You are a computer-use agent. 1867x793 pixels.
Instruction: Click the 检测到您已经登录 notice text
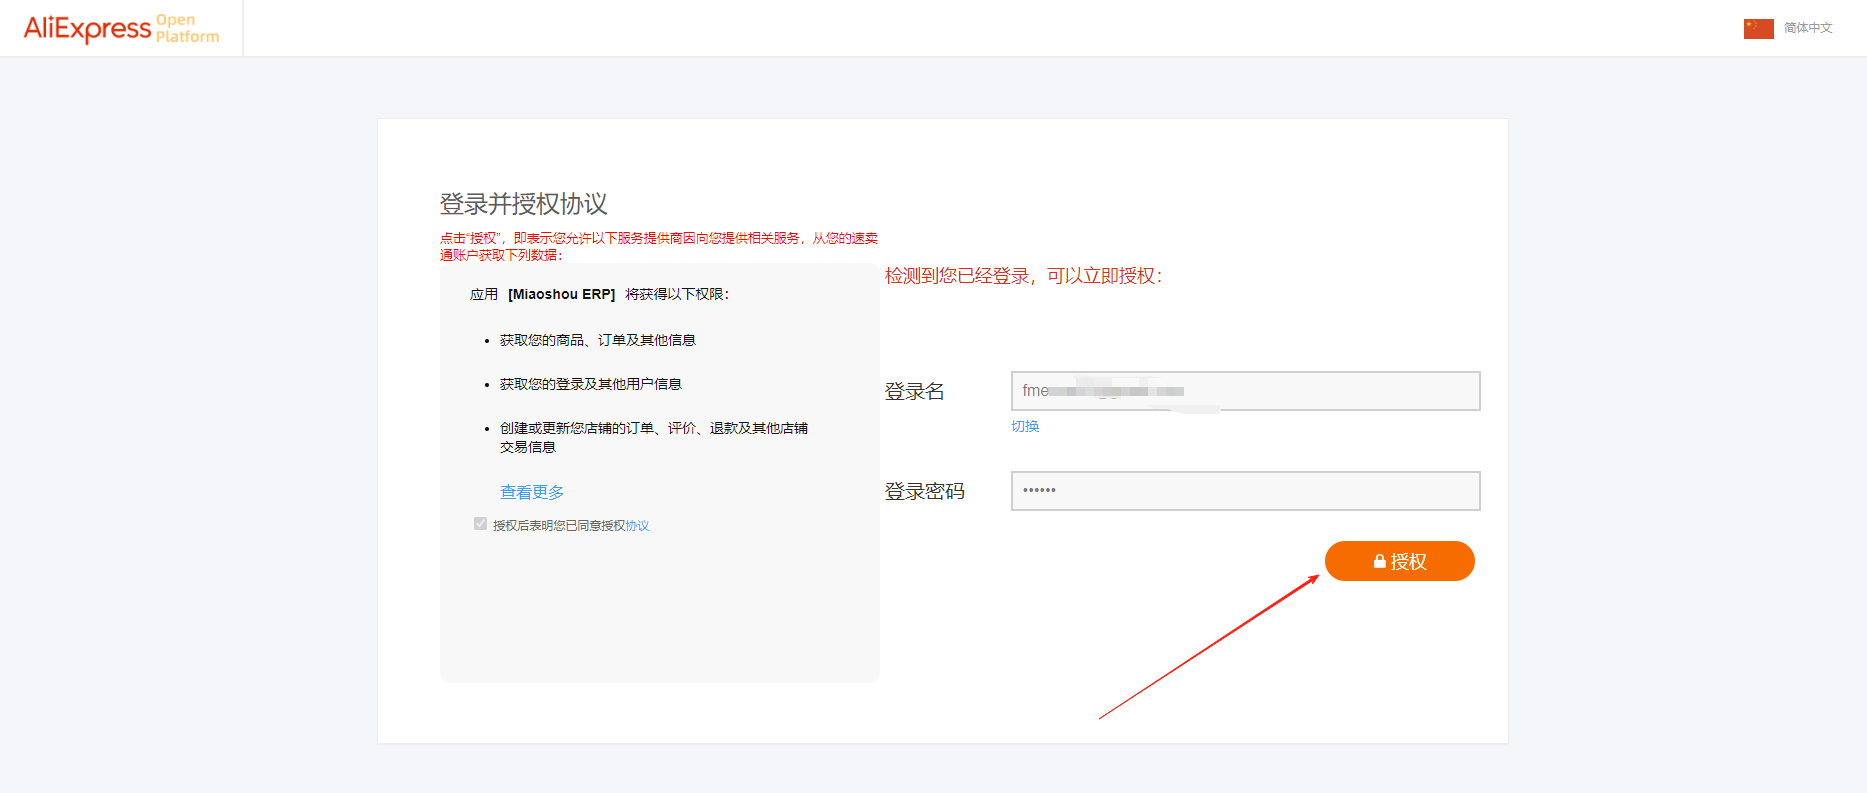tap(1024, 276)
